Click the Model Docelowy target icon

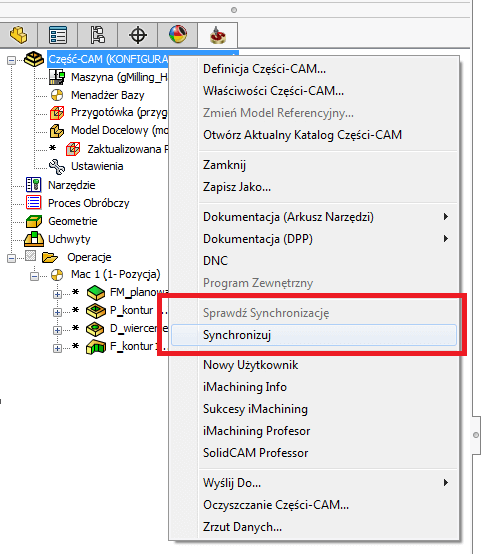57,131
